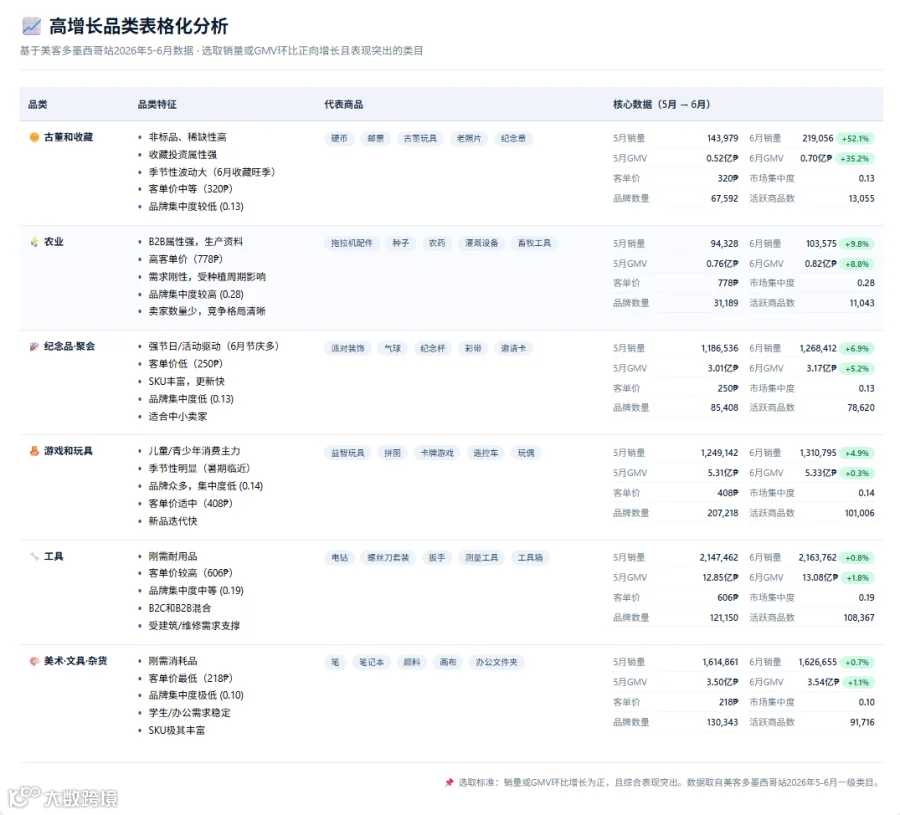900x815 pixels.
Task: Click the bullet 受建筑/维修需求支撑
Action: point(194,626)
